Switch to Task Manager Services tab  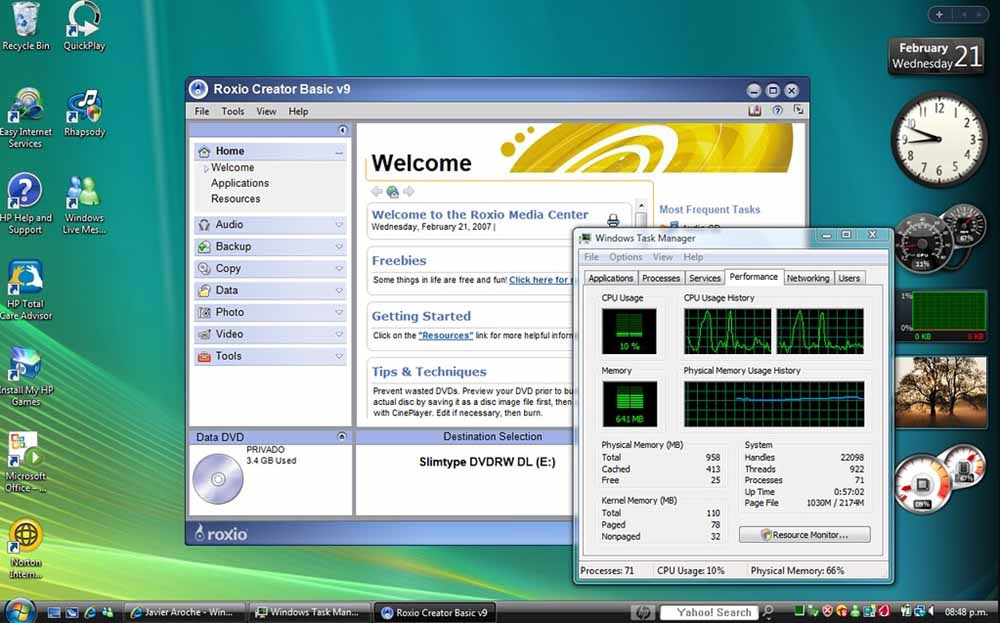pos(705,278)
